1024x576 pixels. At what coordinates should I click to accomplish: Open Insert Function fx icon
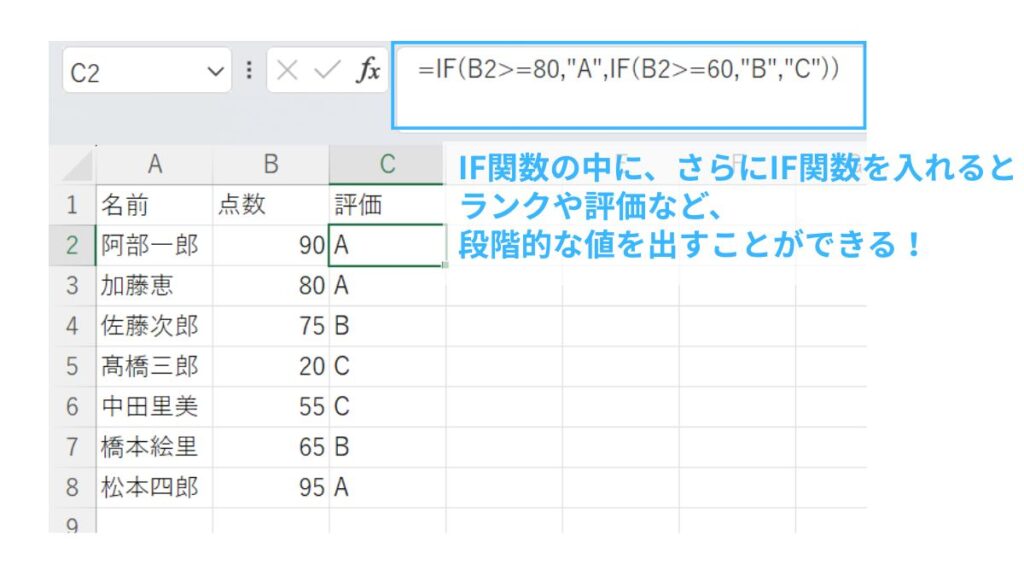tap(368, 70)
